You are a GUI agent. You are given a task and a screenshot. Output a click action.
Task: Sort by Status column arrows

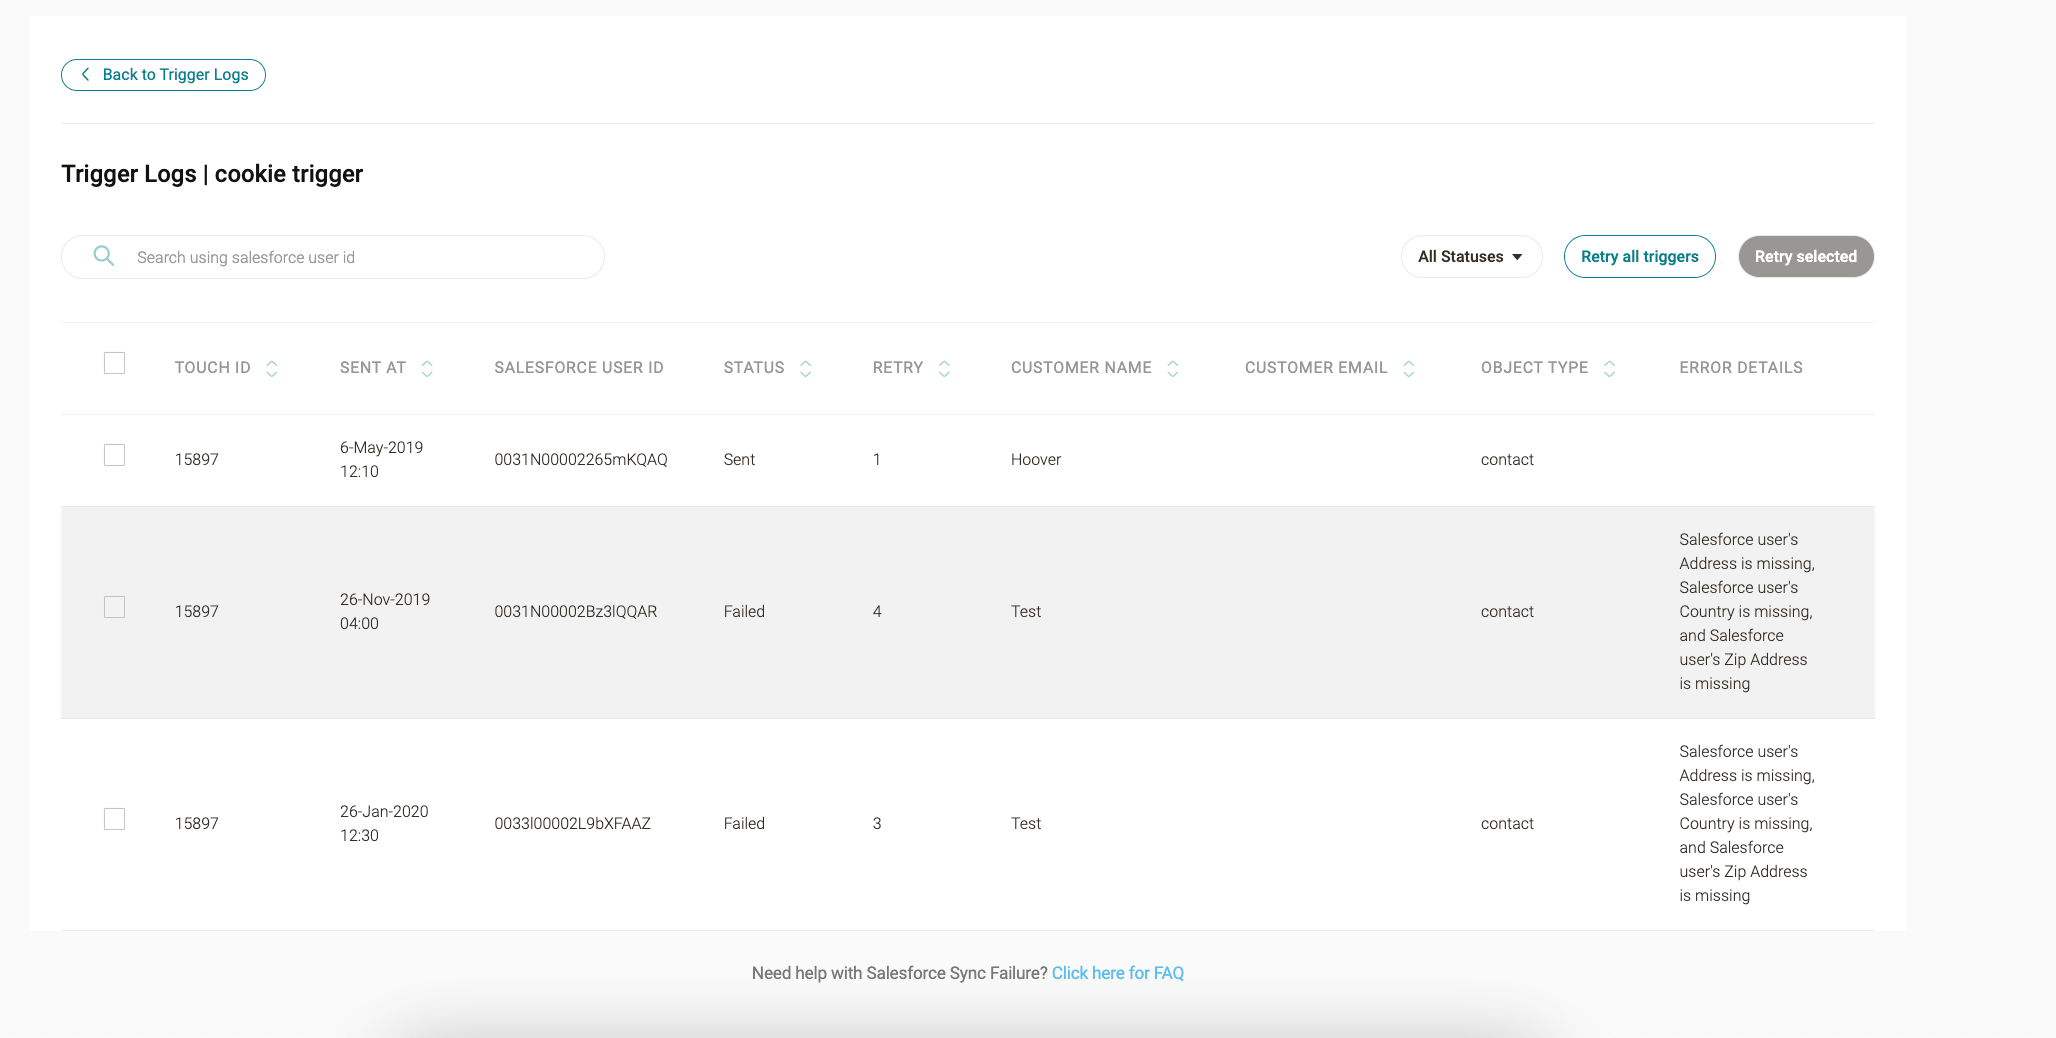coord(805,369)
